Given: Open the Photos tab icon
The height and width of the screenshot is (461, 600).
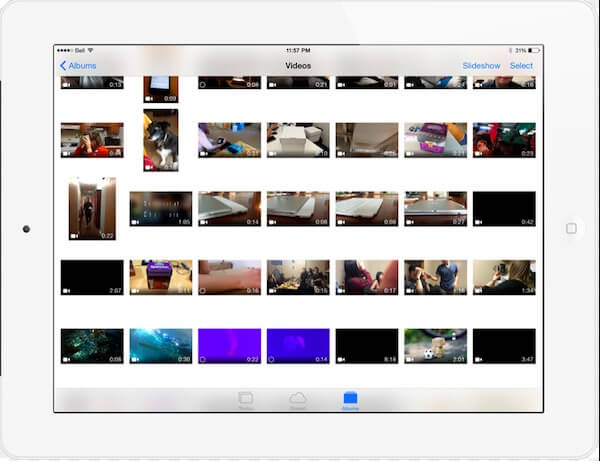Looking at the screenshot, I should click(x=246, y=398).
